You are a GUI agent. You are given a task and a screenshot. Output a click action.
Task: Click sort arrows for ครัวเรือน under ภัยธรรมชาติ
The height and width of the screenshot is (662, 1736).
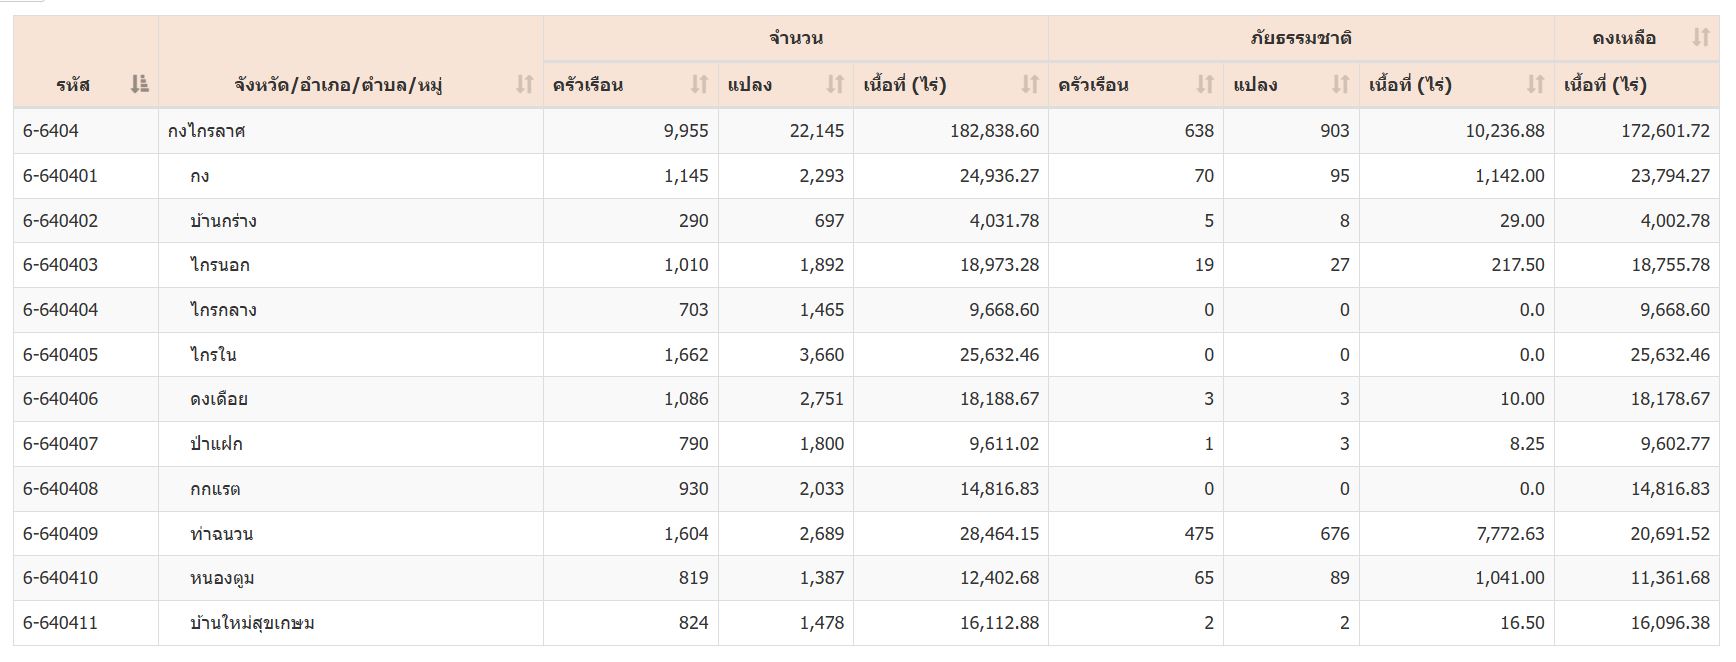(x=1205, y=85)
